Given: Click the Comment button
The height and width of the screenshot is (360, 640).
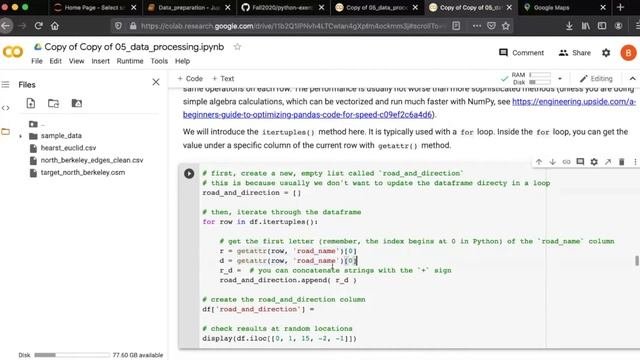Looking at the screenshot, I should 521,53.
